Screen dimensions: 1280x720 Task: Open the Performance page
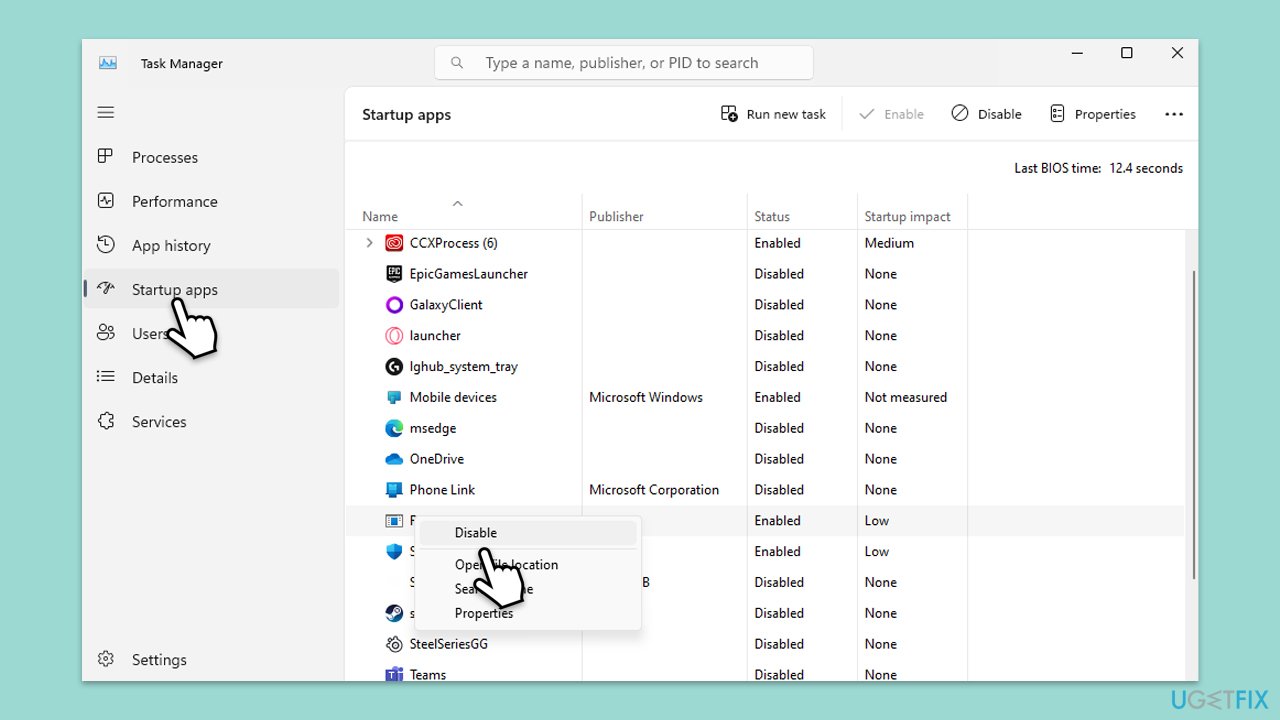174,201
